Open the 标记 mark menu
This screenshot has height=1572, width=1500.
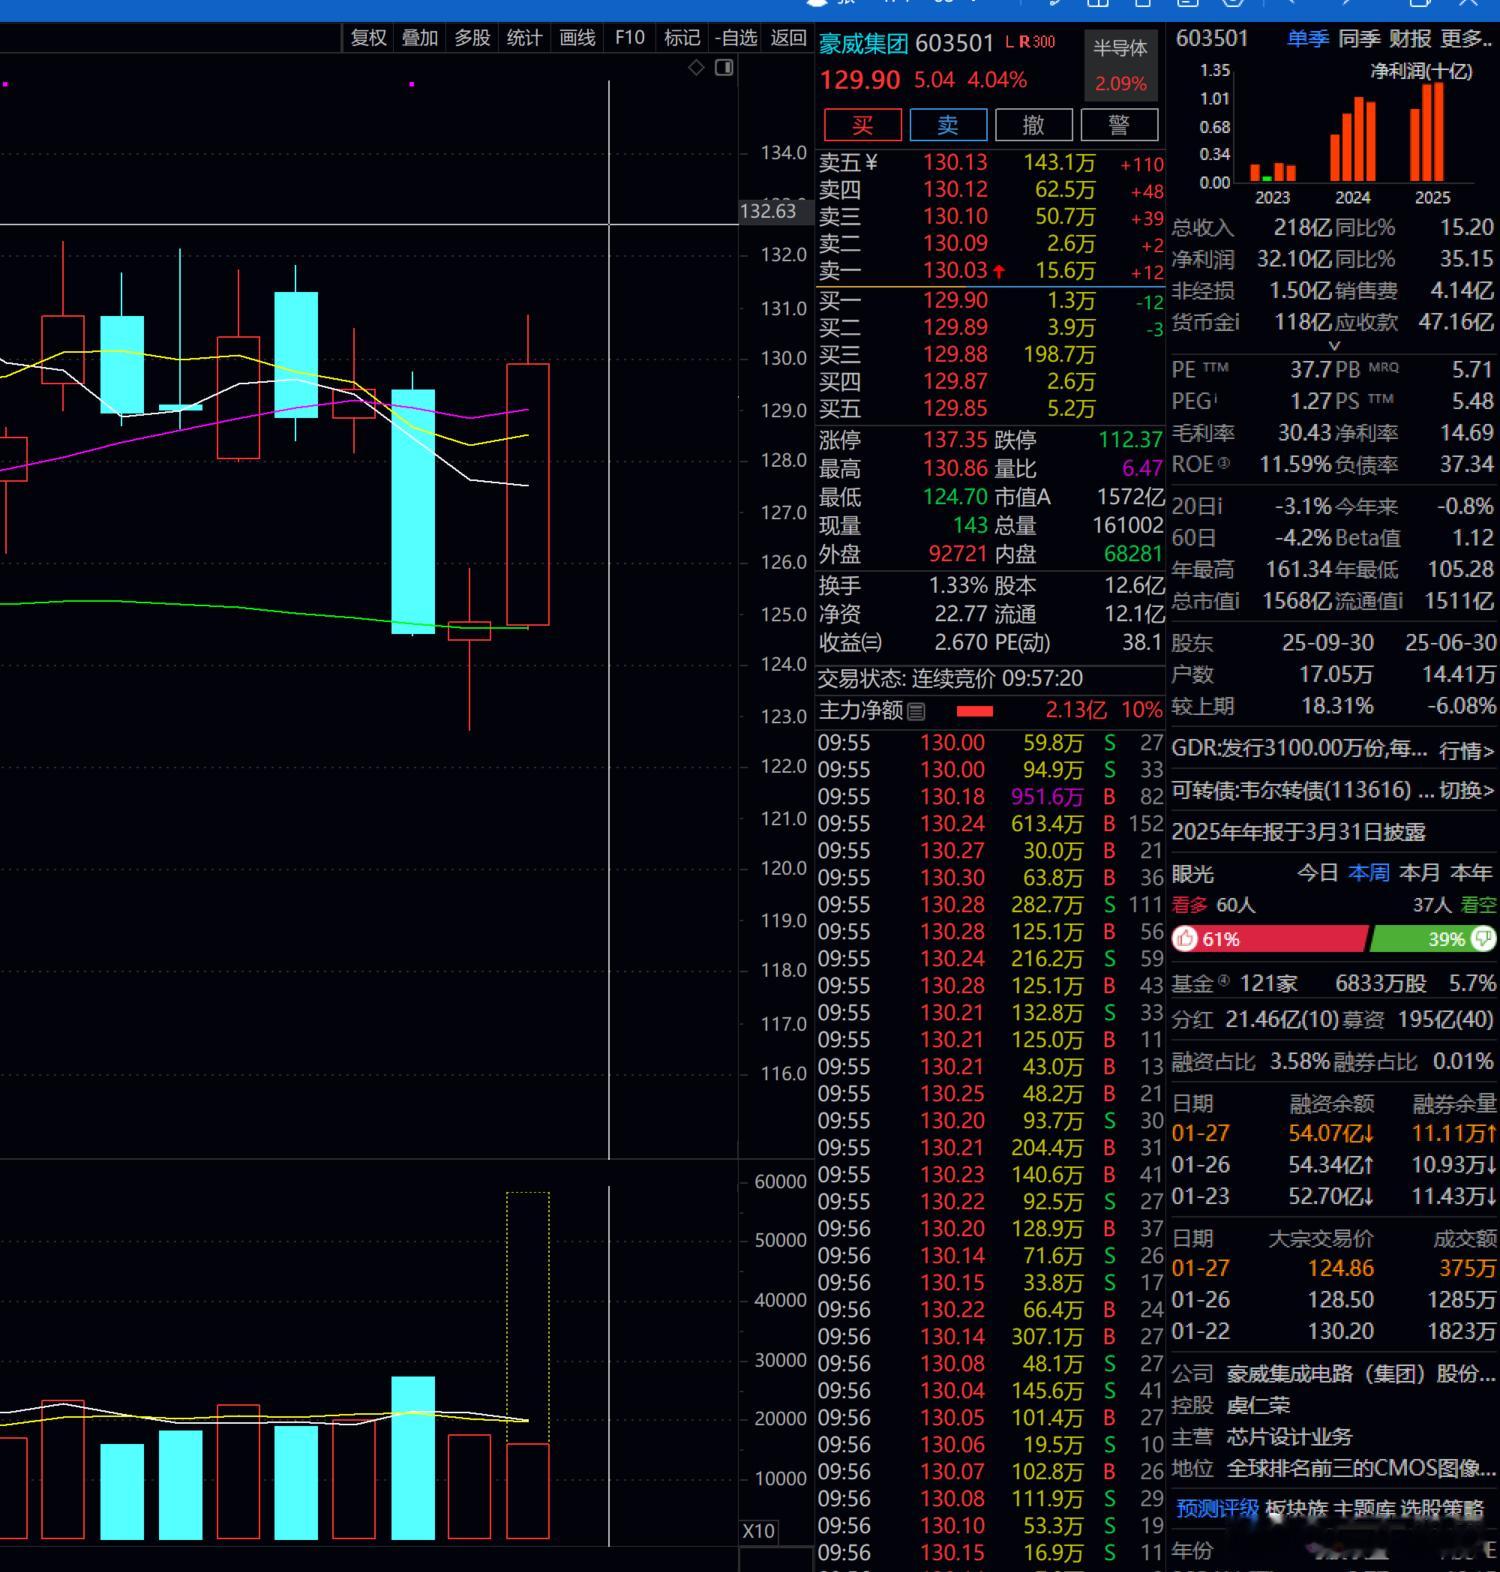coord(682,38)
